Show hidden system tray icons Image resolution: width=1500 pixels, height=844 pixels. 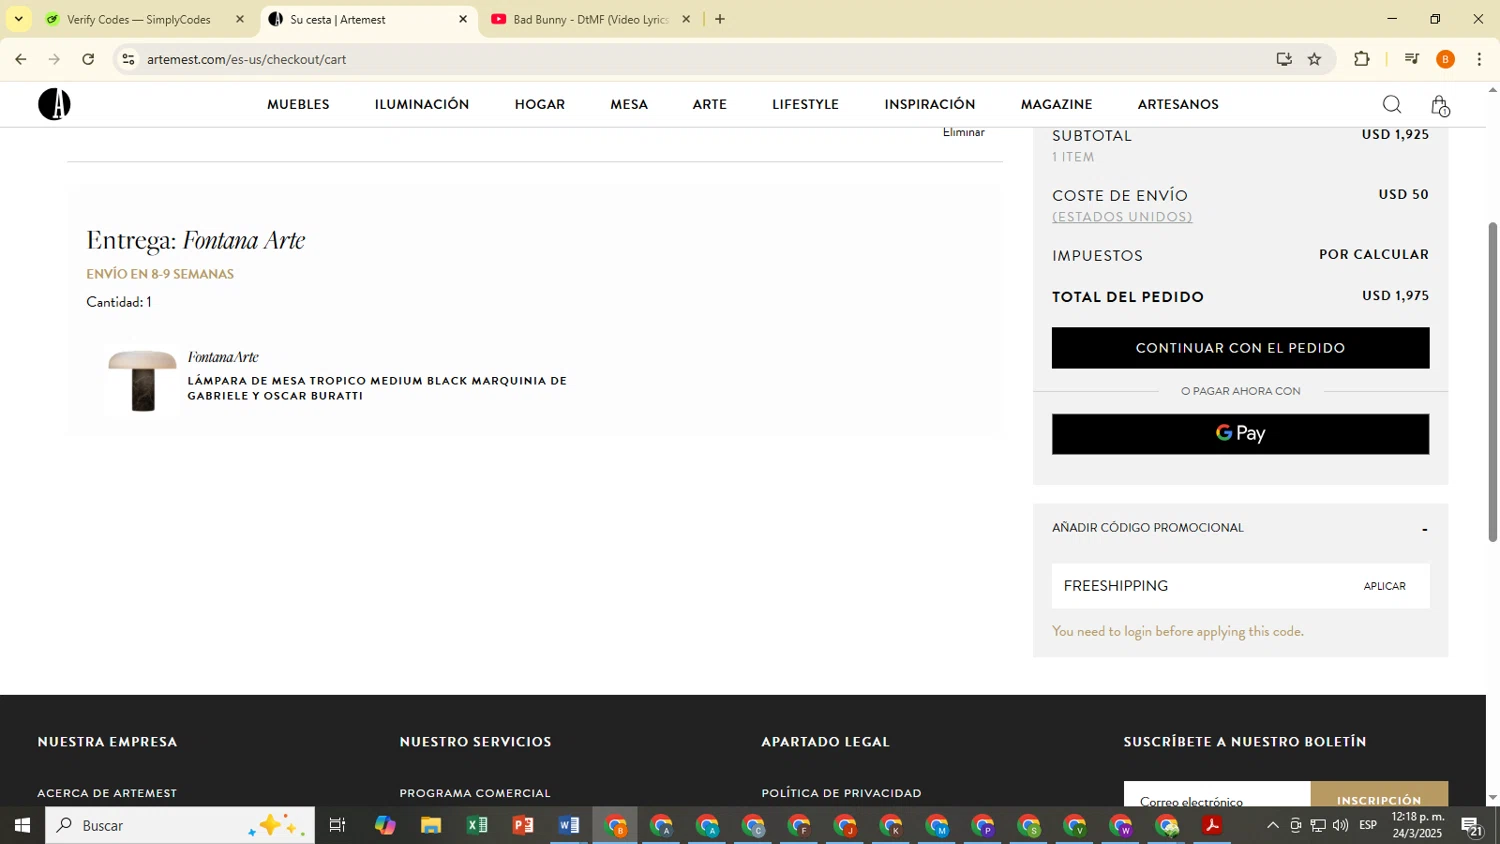point(1272,825)
